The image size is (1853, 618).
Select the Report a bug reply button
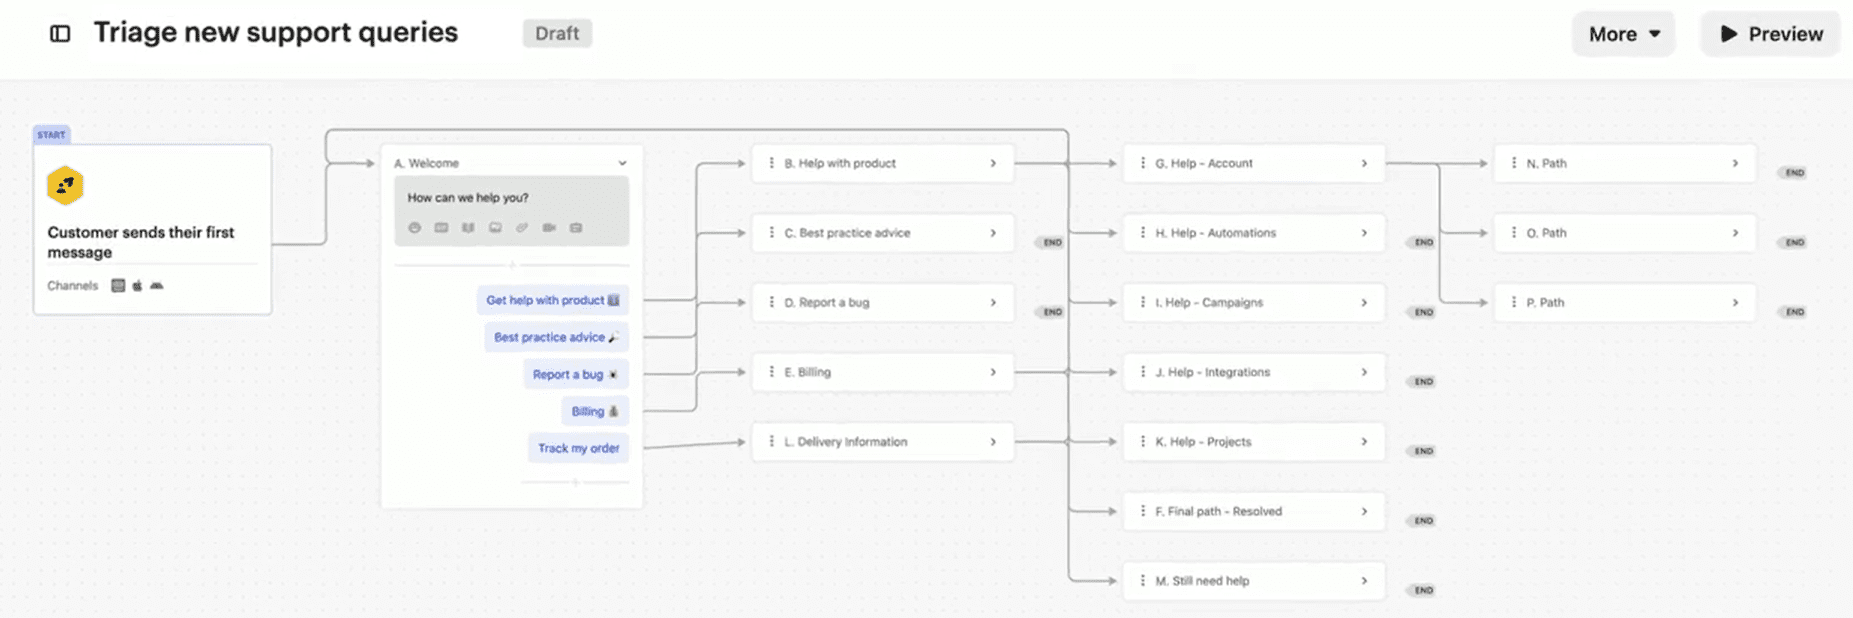point(575,374)
